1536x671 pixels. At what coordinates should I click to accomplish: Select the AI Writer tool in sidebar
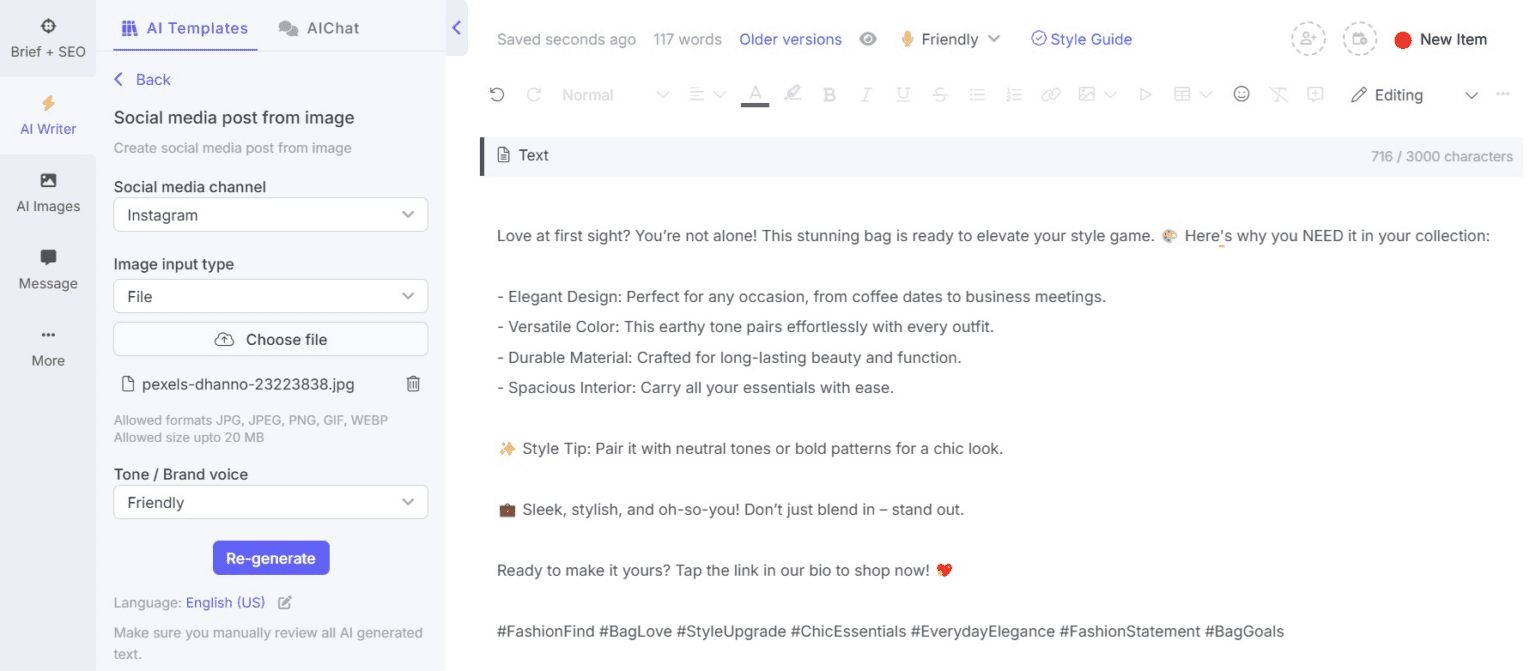[47, 113]
